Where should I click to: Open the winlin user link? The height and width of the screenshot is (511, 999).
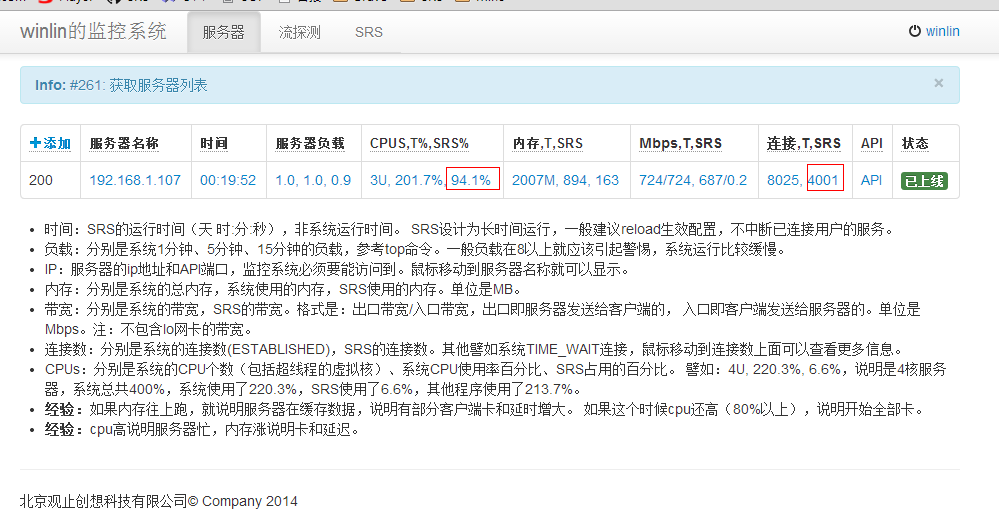coord(942,32)
